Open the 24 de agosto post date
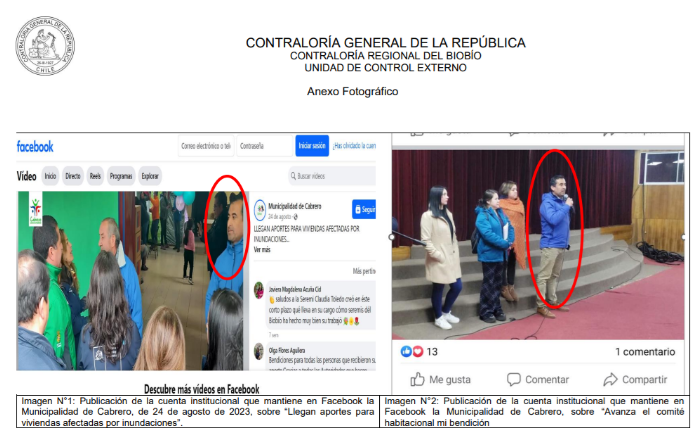 [280, 217]
